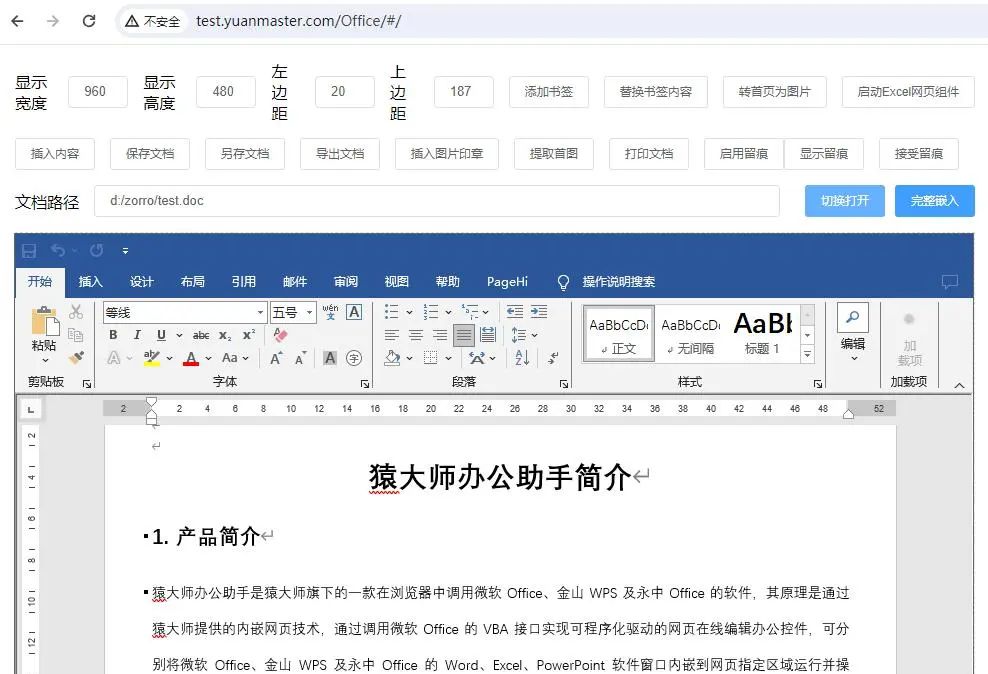
Task: Click the 添加书签 button
Action: (549, 92)
